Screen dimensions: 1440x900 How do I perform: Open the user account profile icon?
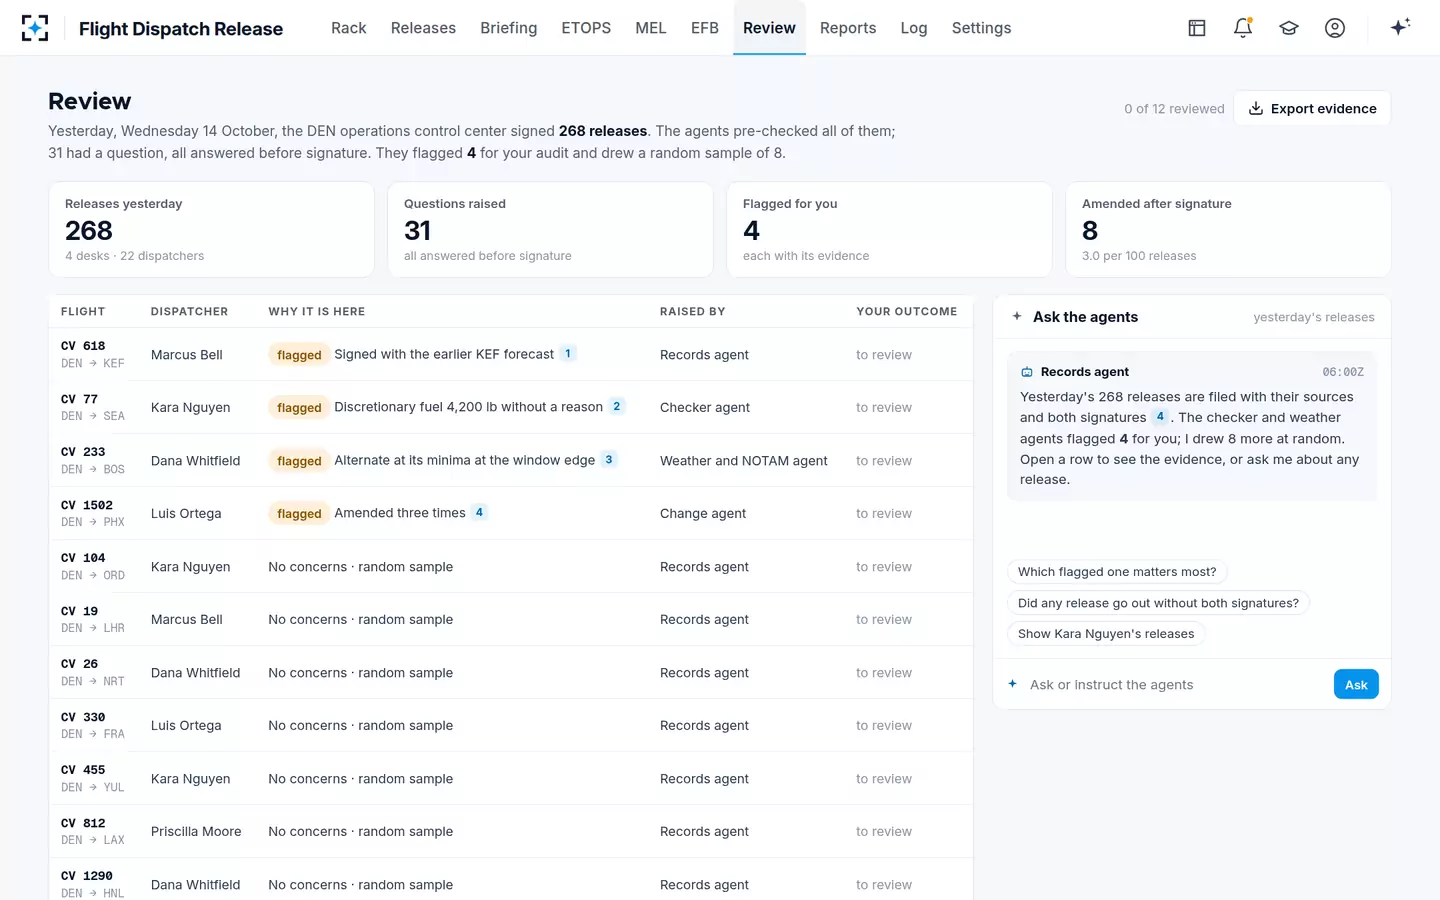[1335, 28]
